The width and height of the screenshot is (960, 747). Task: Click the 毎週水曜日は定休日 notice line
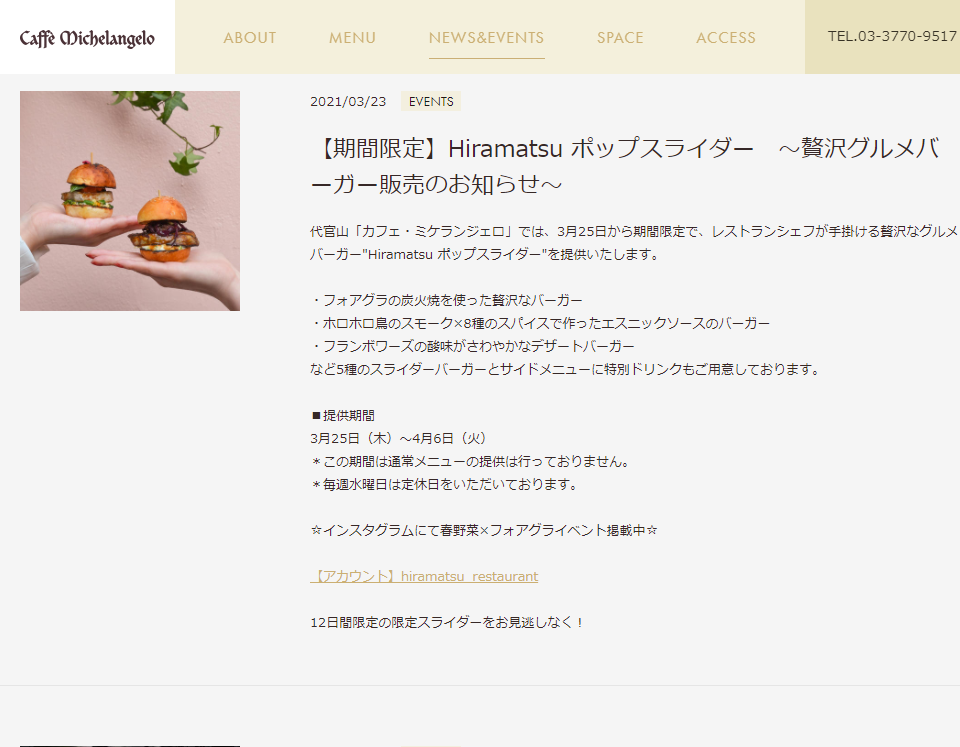(x=444, y=484)
